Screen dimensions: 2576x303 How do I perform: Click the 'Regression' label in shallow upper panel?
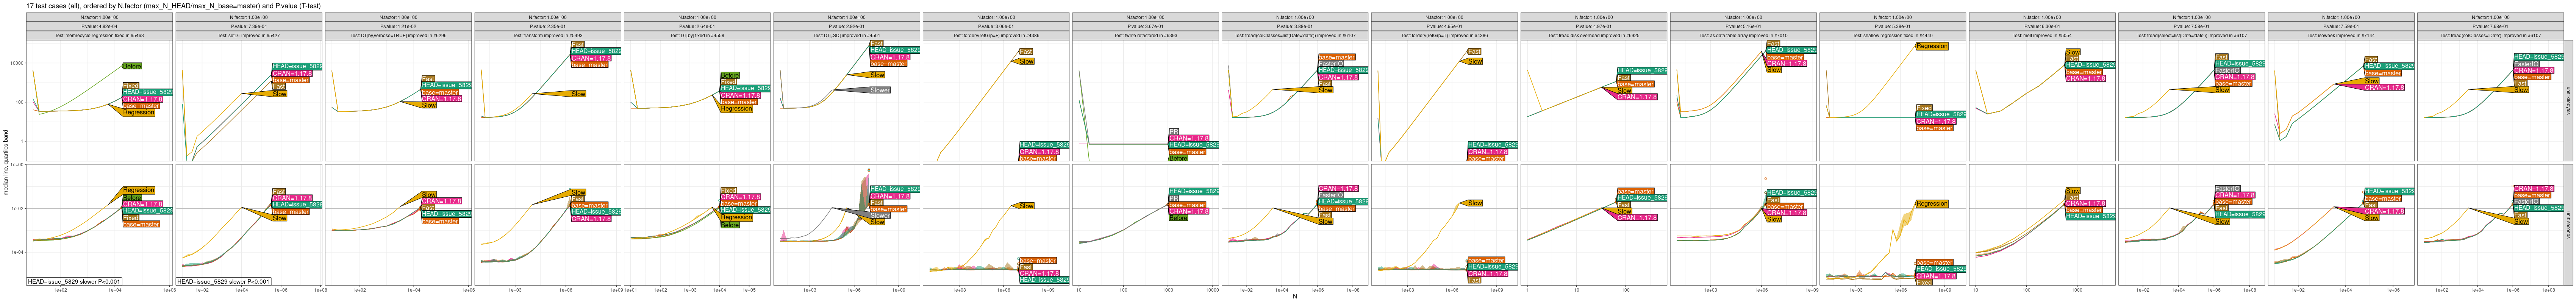(1932, 46)
